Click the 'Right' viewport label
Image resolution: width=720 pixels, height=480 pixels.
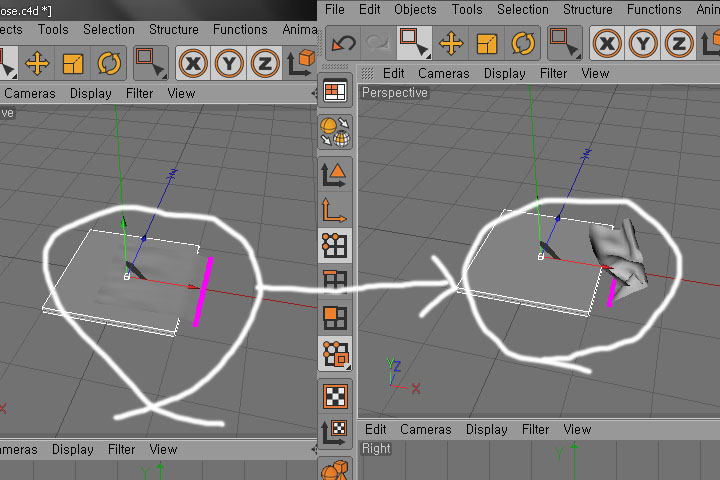tap(376, 448)
